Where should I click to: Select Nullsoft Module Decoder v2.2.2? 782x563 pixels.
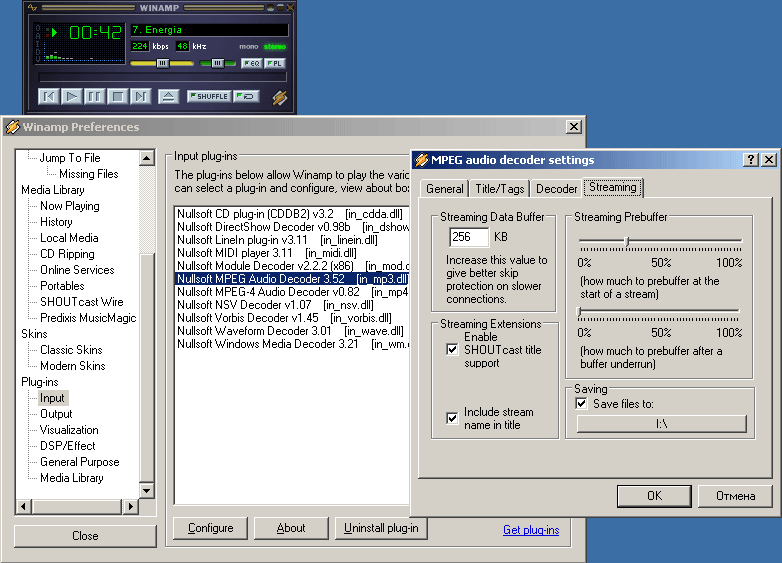click(291, 266)
